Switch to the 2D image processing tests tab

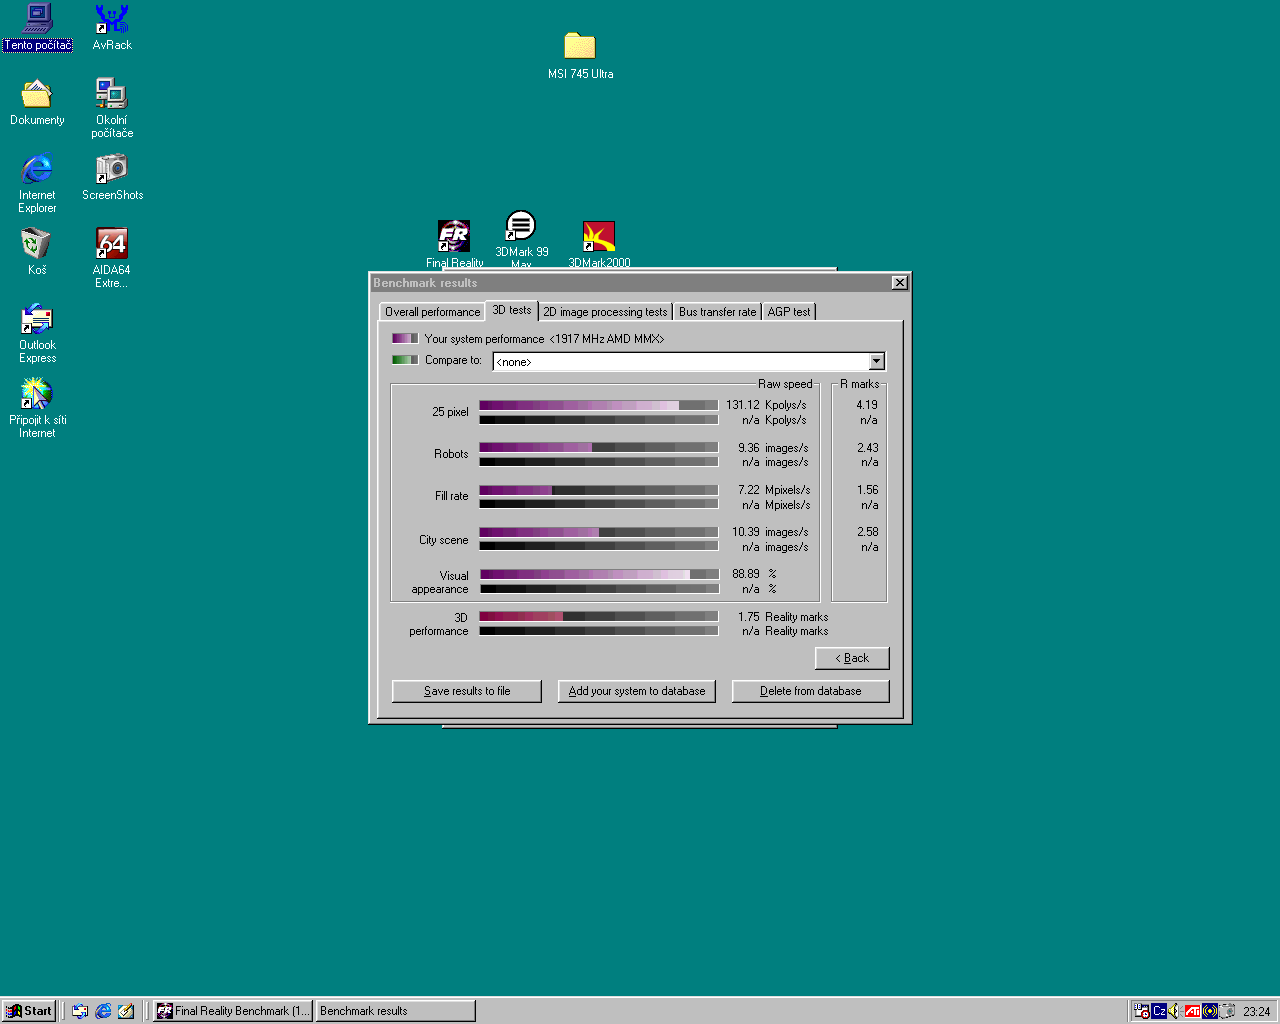(605, 312)
